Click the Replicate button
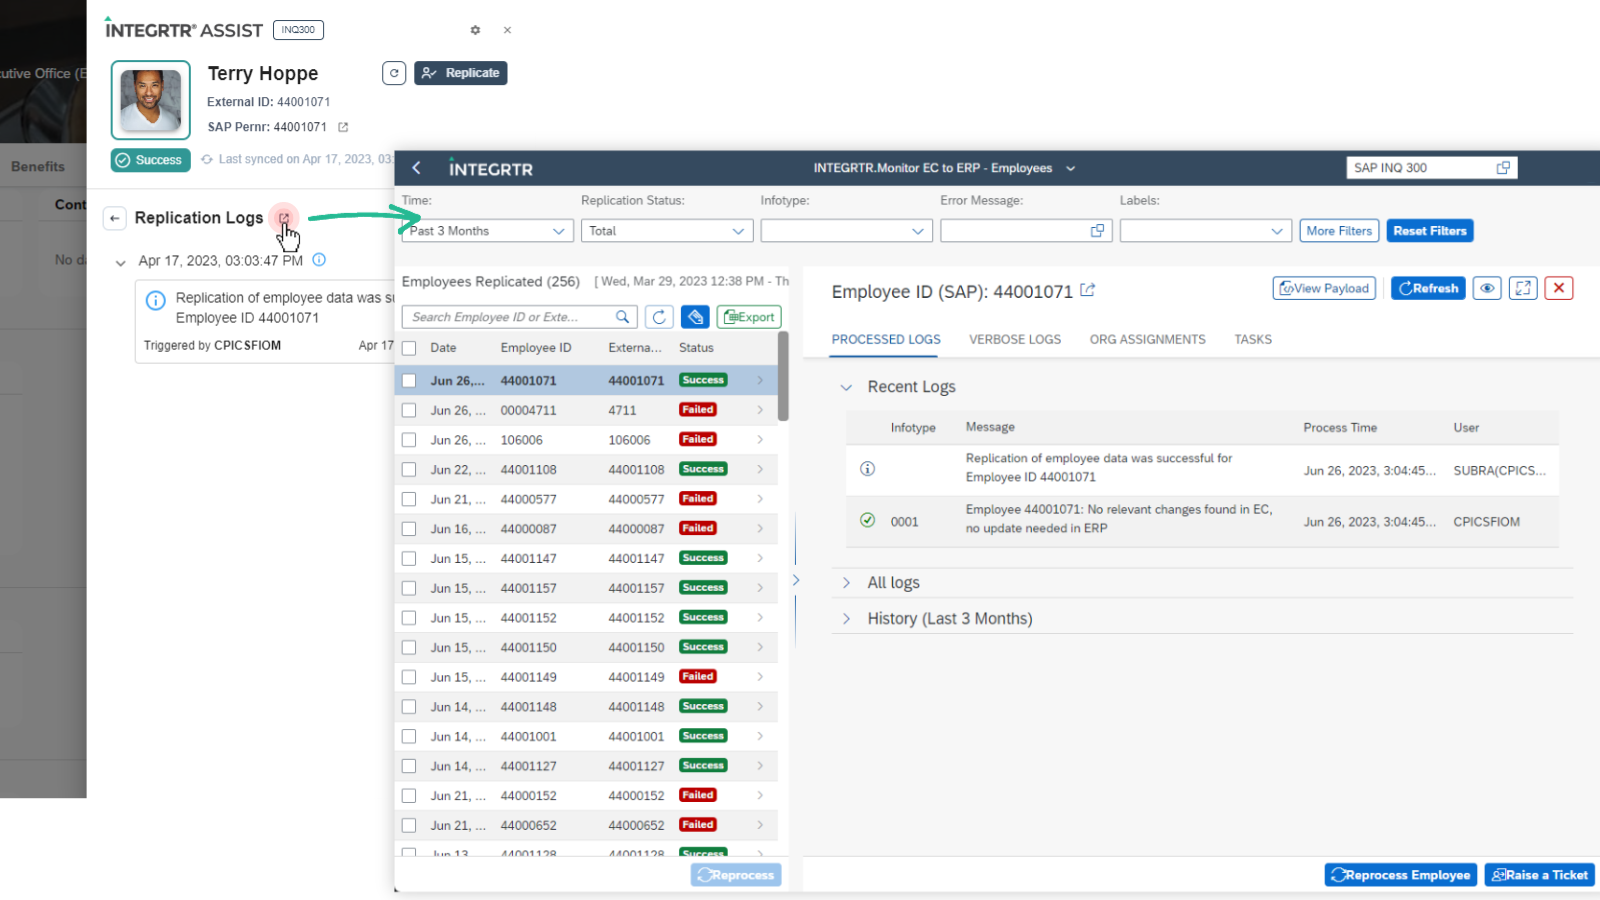This screenshot has height=900, width=1600. (x=461, y=73)
